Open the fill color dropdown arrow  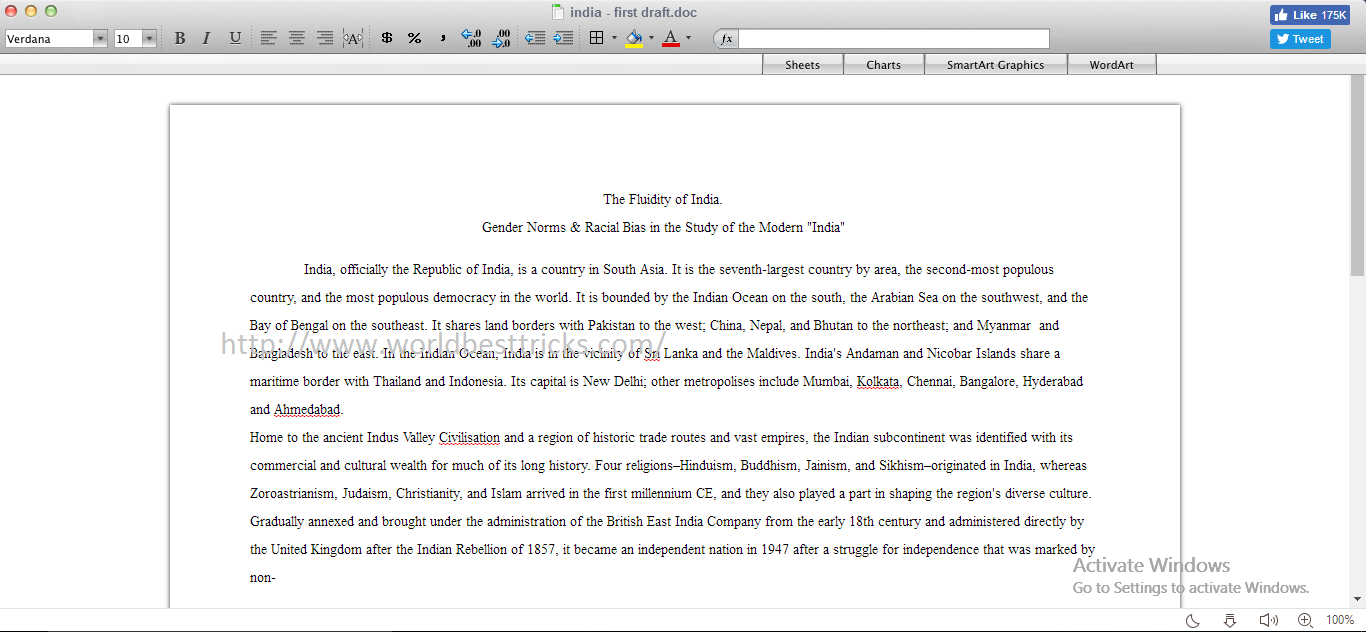(651, 38)
